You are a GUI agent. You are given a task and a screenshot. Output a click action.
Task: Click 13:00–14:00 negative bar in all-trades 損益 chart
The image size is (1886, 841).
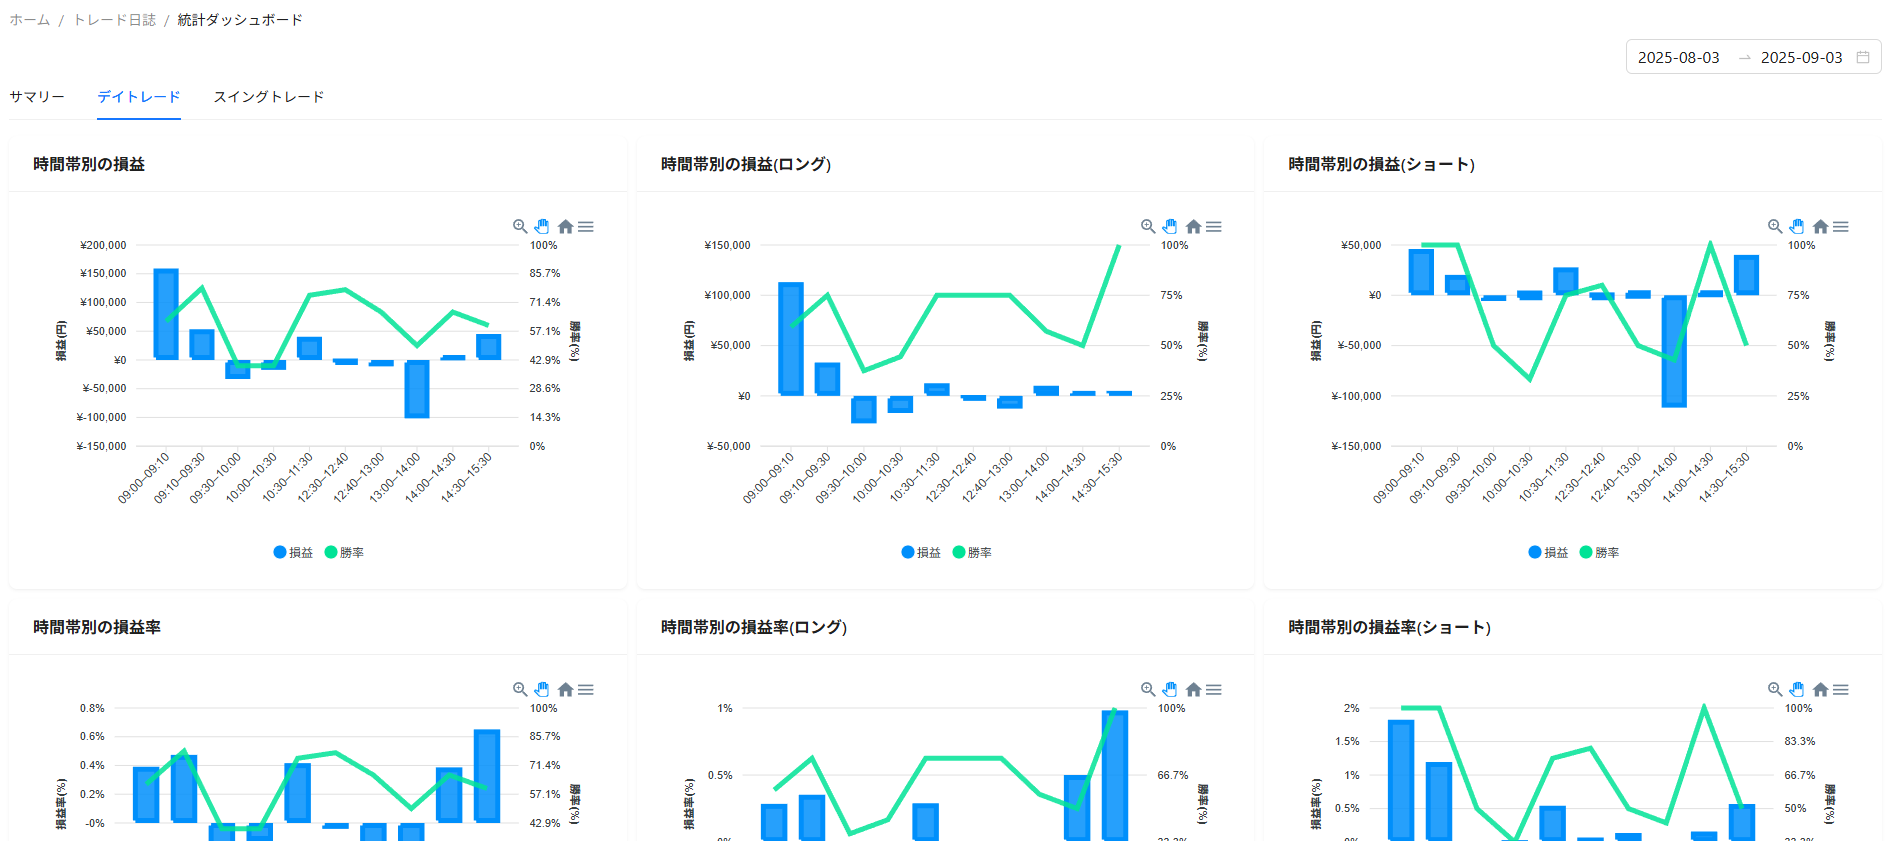(417, 389)
